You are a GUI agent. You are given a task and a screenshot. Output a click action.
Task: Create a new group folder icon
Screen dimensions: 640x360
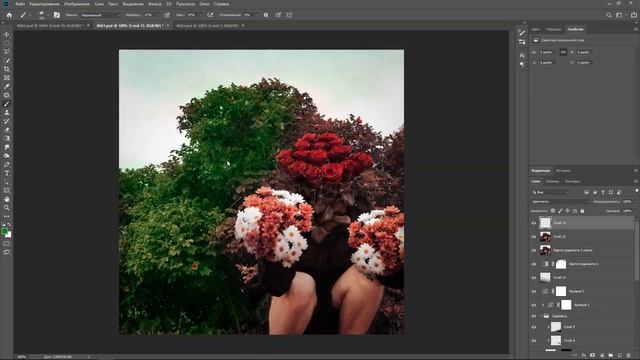(x=611, y=356)
